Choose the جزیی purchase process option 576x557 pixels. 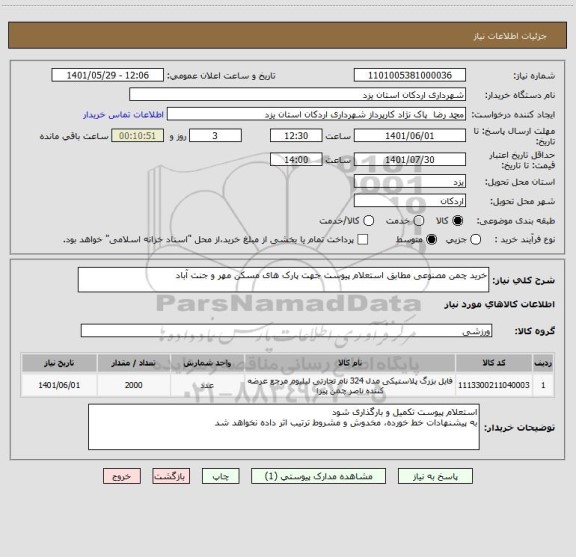[x=475, y=240]
